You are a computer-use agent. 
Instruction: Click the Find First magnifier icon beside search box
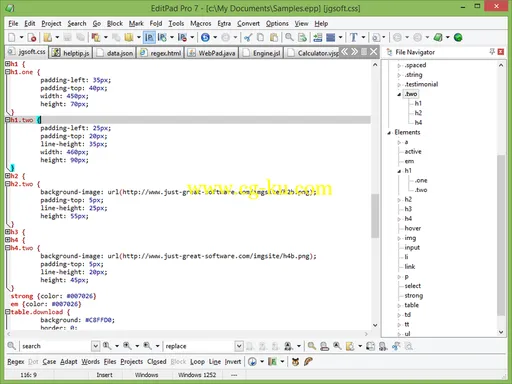point(107,346)
